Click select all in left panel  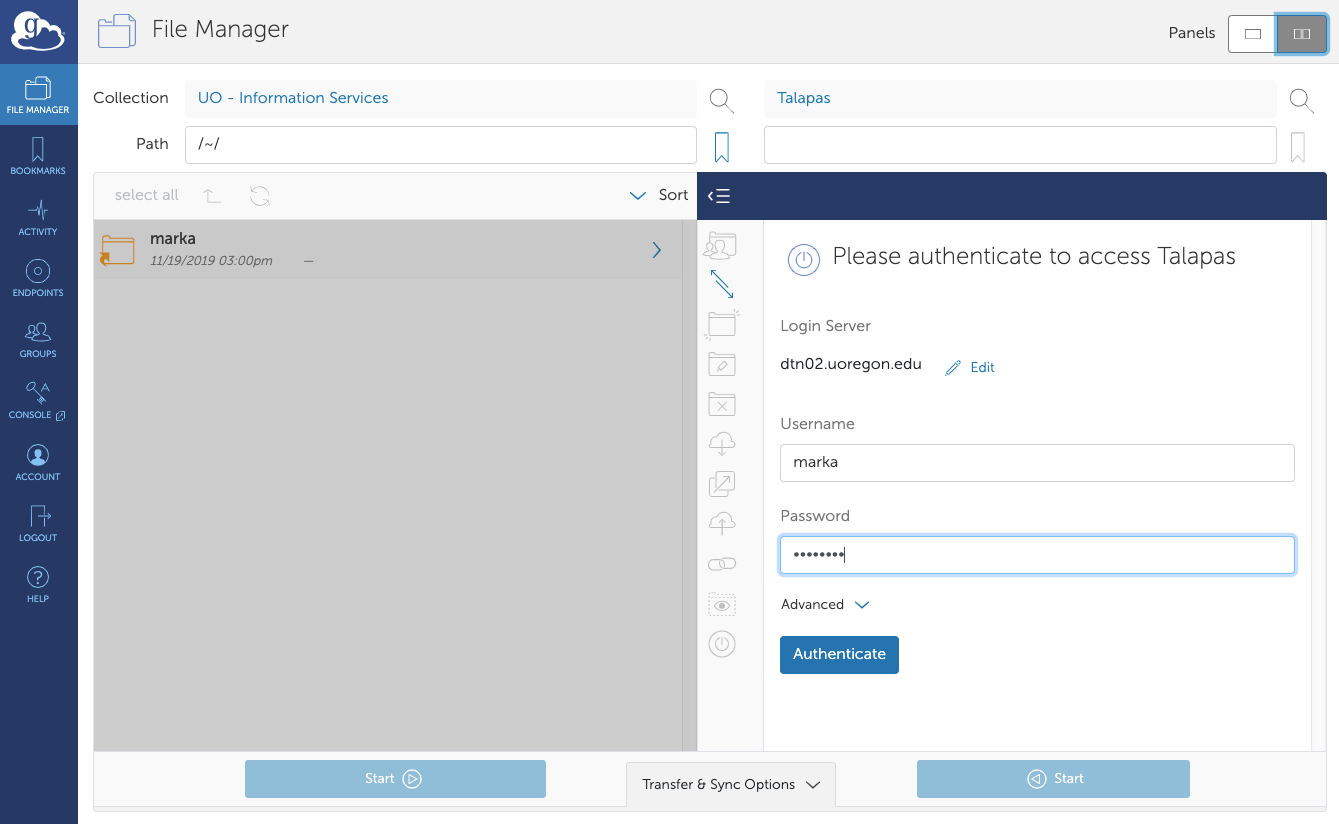click(x=146, y=195)
